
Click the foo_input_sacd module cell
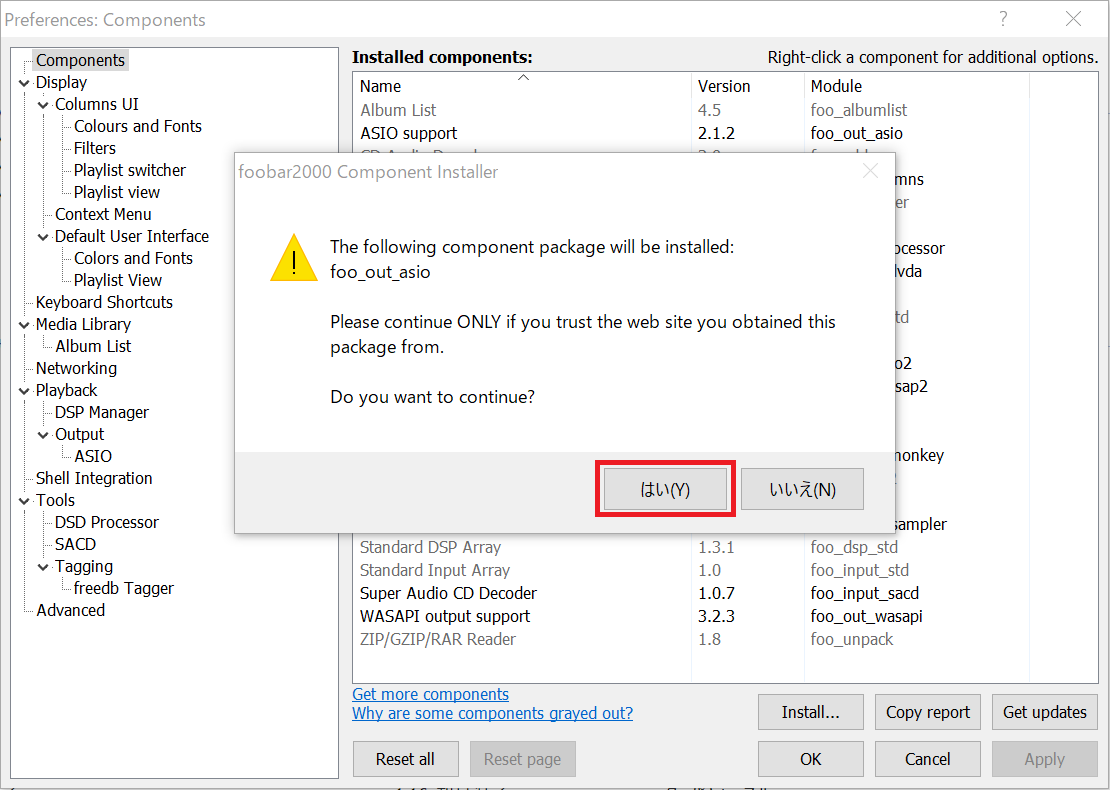pyautogui.click(x=864, y=593)
